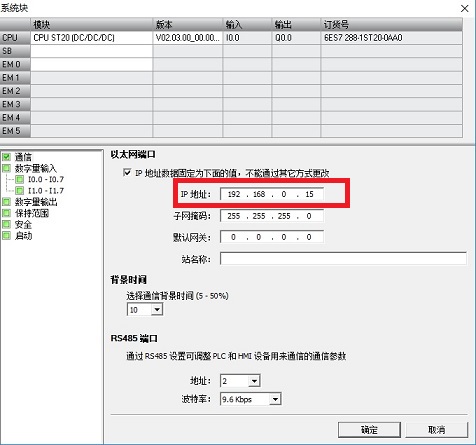Click the I0.0 - I0.7 node icon
476x445 pixels.
tap(20, 179)
